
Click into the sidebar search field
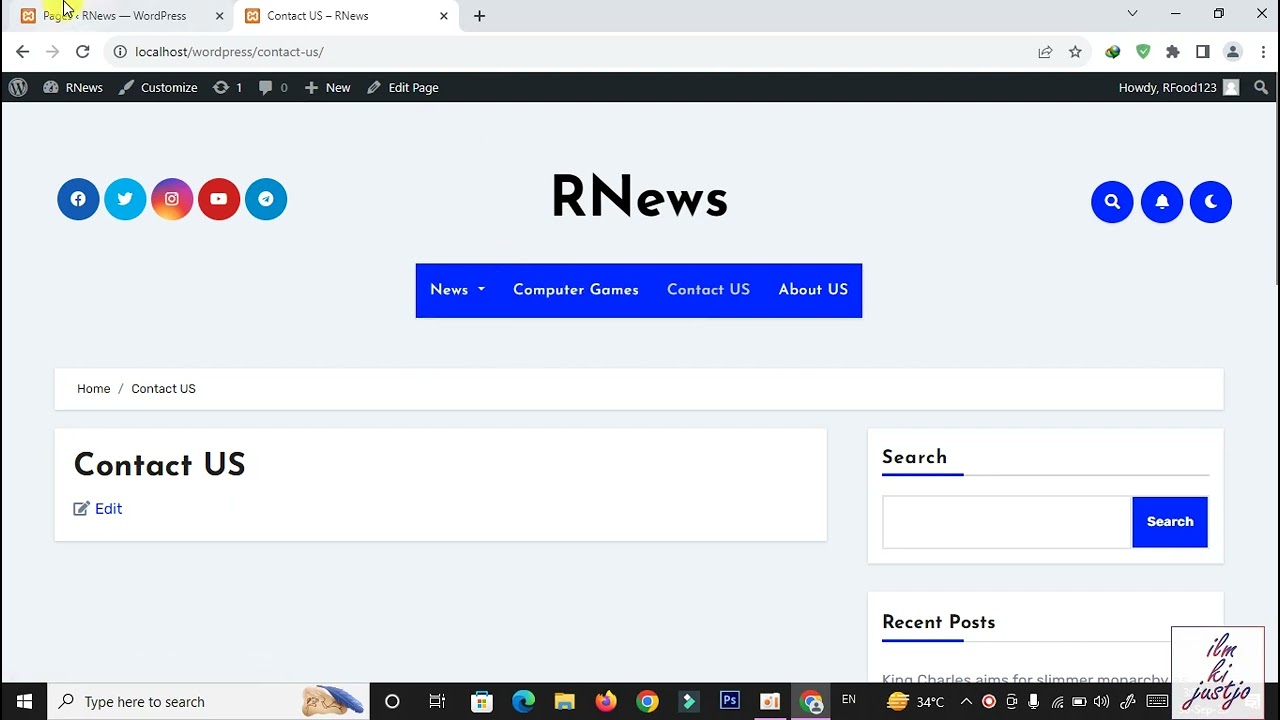coord(1007,522)
